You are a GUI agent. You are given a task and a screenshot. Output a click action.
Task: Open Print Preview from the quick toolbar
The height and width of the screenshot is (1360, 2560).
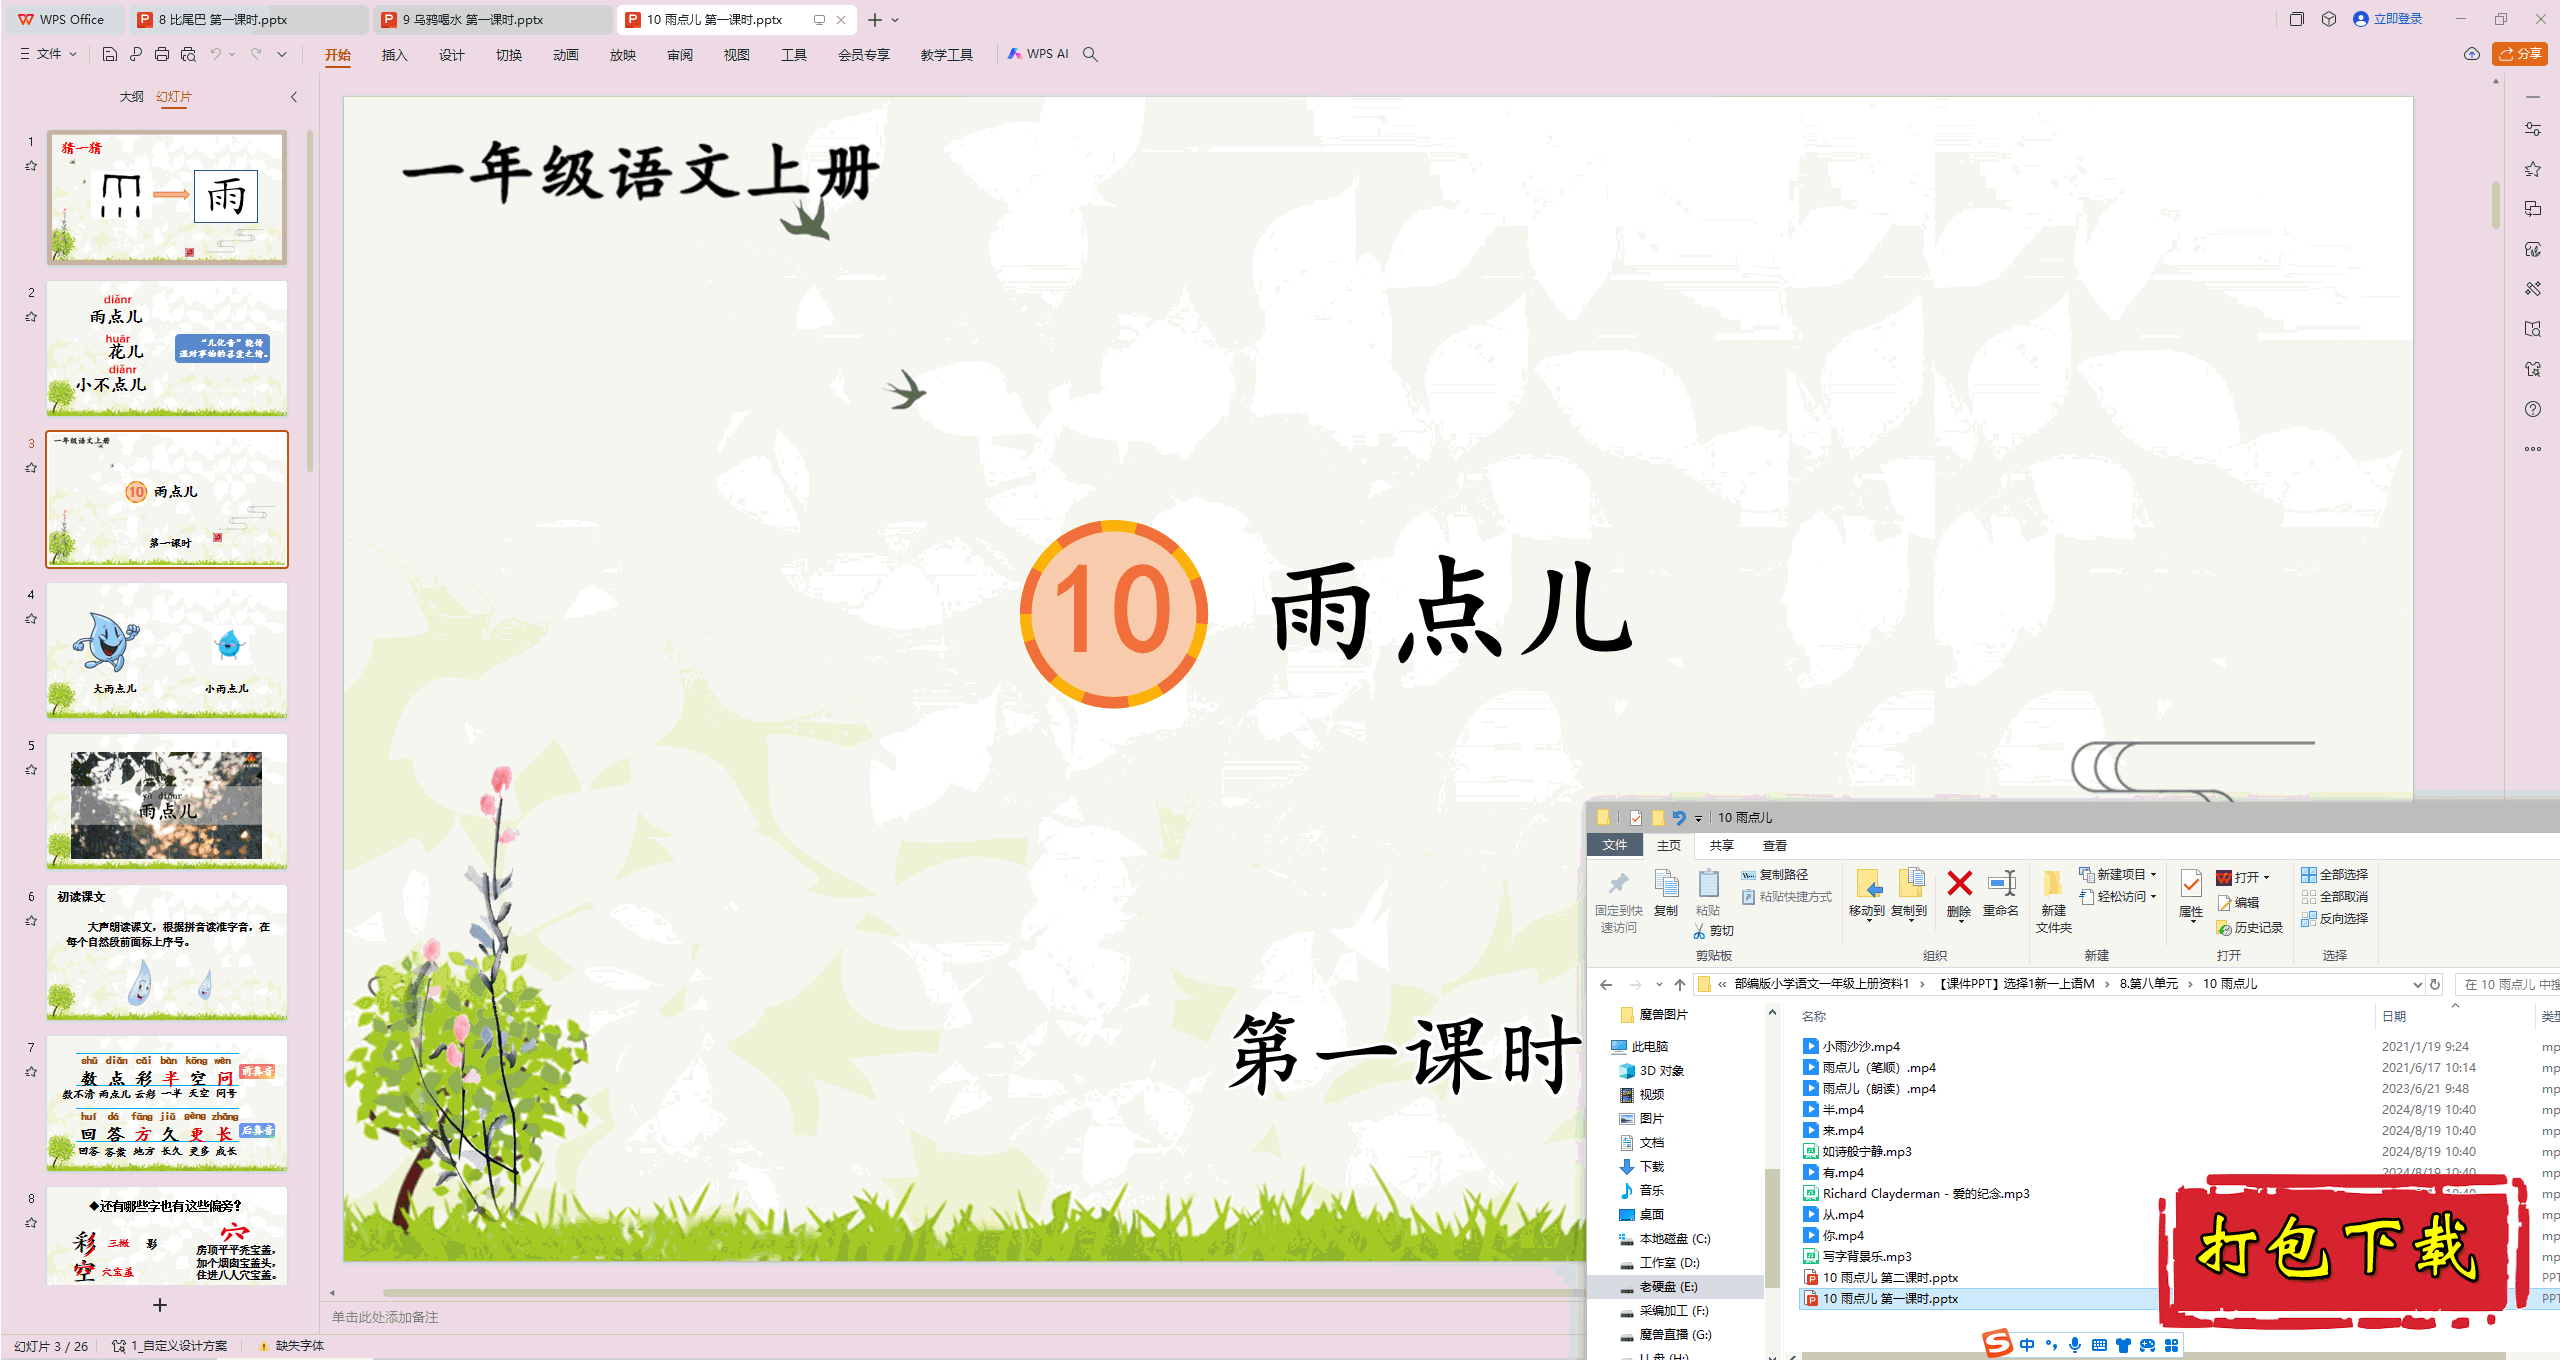(188, 54)
